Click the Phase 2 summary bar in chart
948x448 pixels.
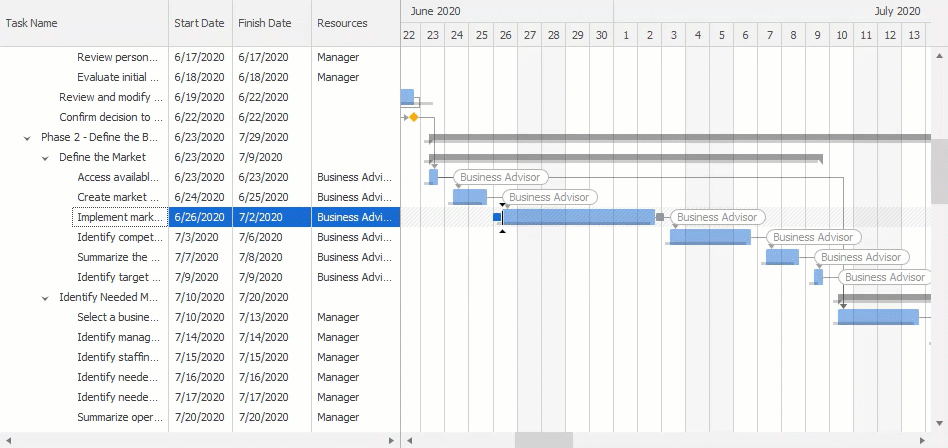[x=680, y=138]
